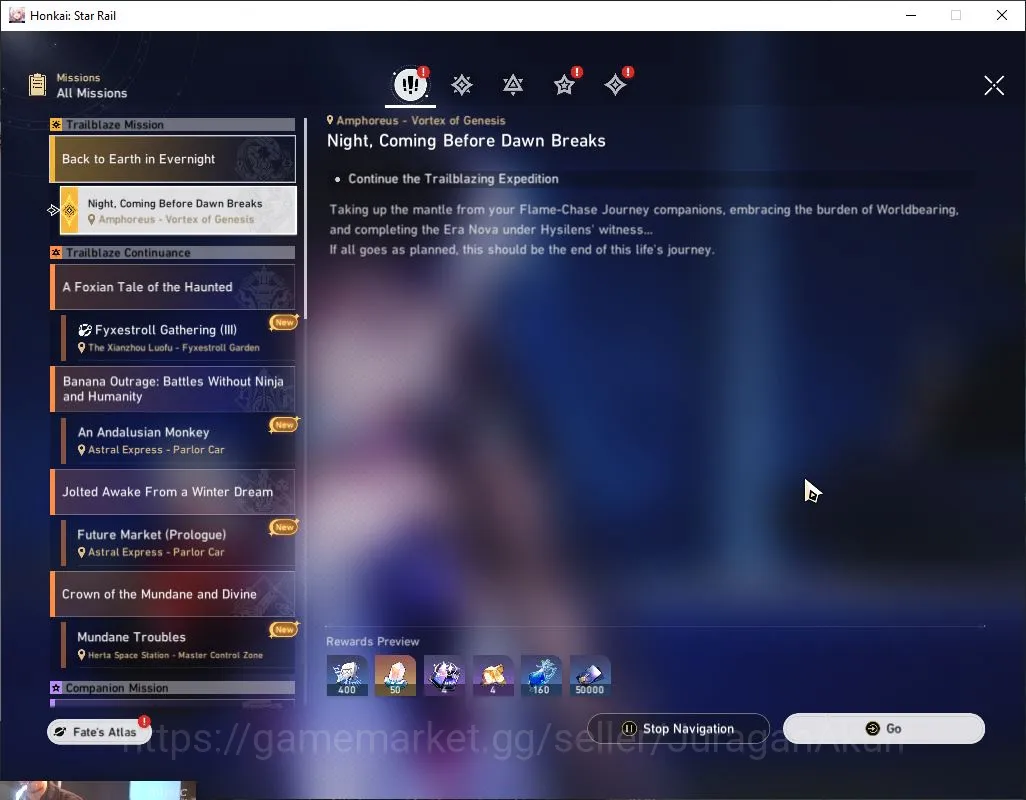Select An Andalusian Monkey mission

tap(179, 440)
